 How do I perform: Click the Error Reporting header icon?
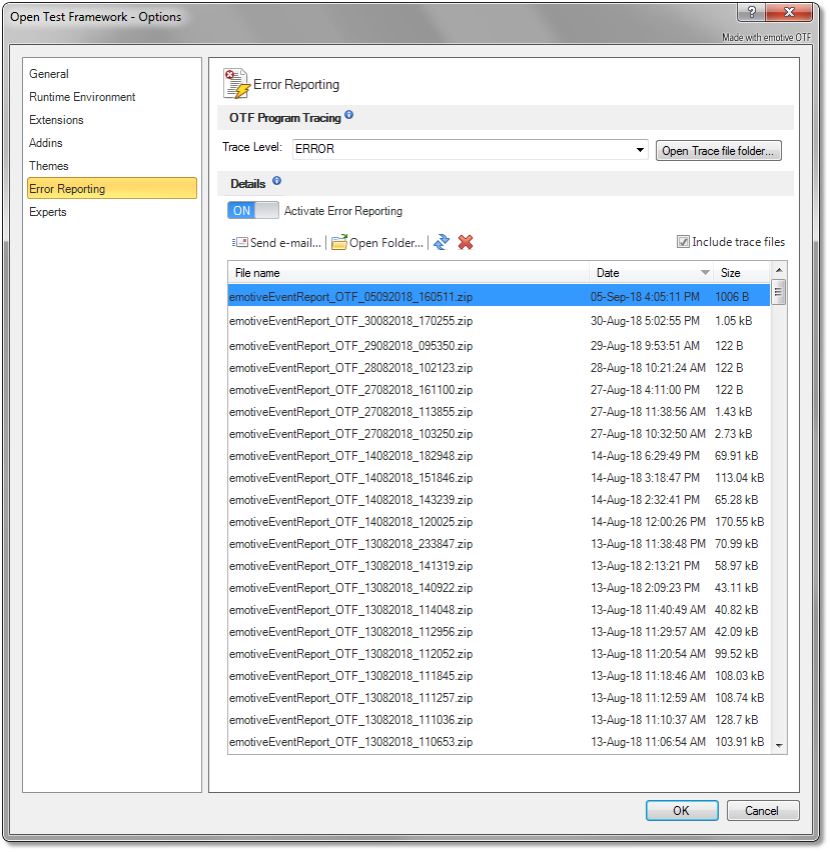pos(236,83)
